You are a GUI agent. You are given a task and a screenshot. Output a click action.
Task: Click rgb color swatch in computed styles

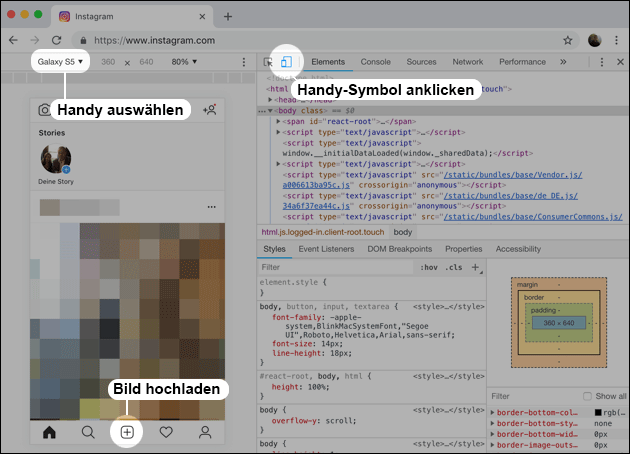(x=598, y=413)
